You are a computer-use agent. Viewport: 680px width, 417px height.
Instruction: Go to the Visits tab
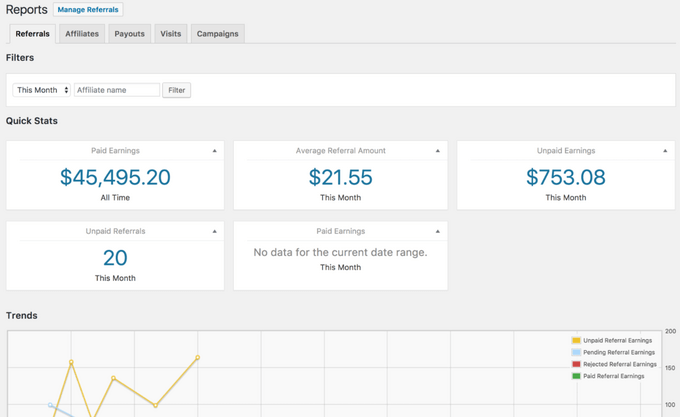click(171, 34)
